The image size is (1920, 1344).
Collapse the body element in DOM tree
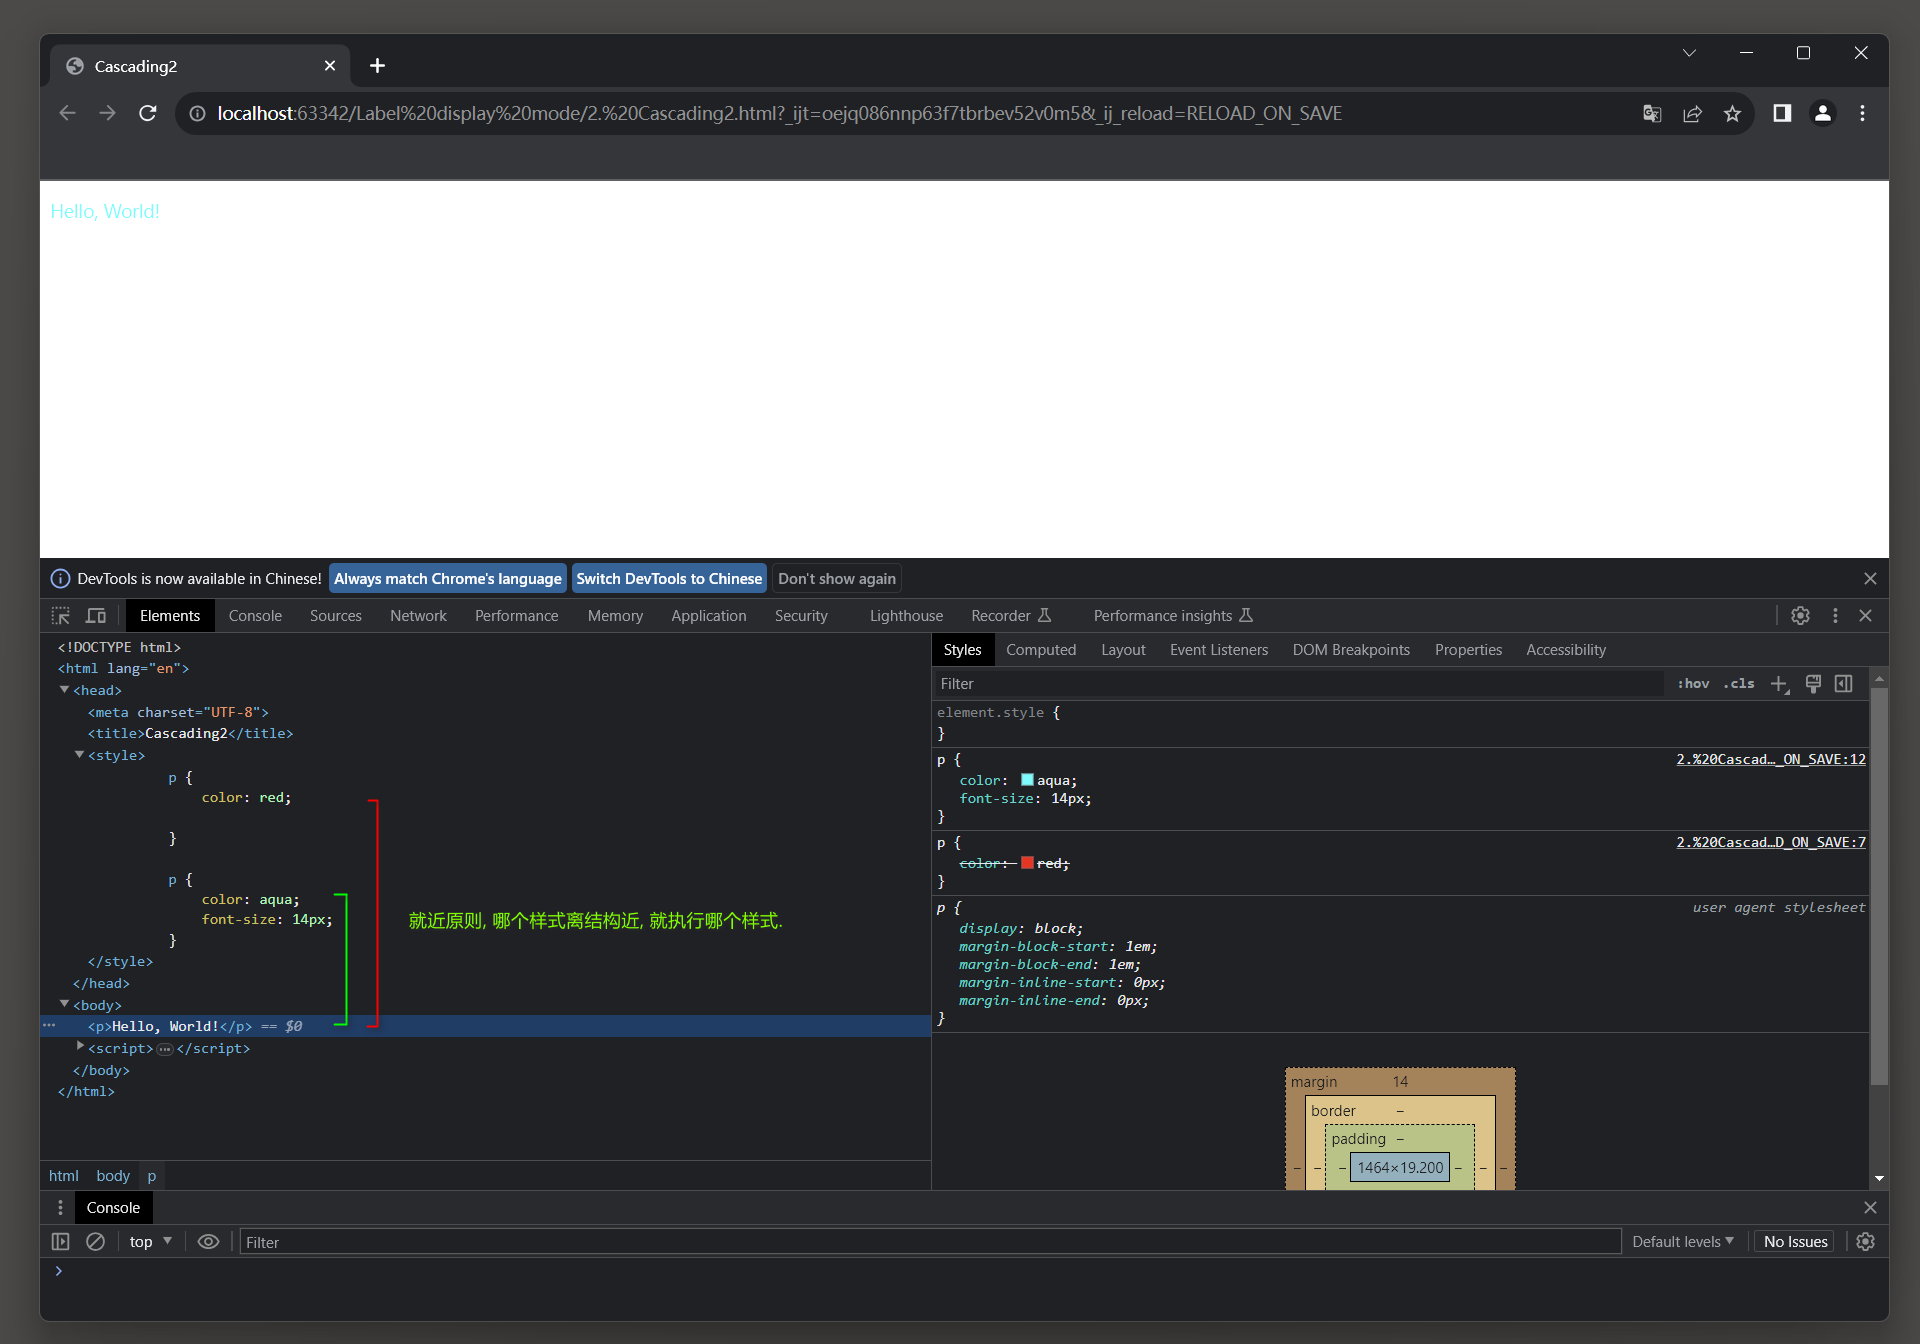pyautogui.click(x=64, y=1004)
